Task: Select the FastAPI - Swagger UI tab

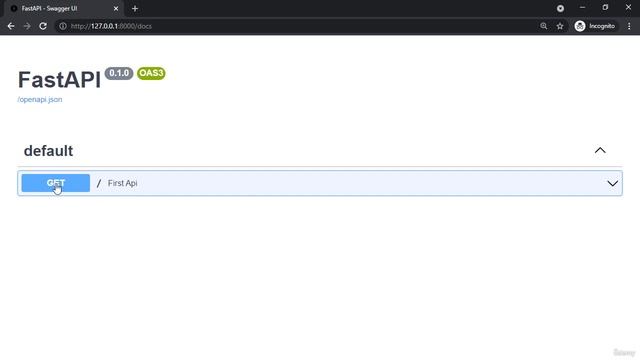Action: coord(63,9)
